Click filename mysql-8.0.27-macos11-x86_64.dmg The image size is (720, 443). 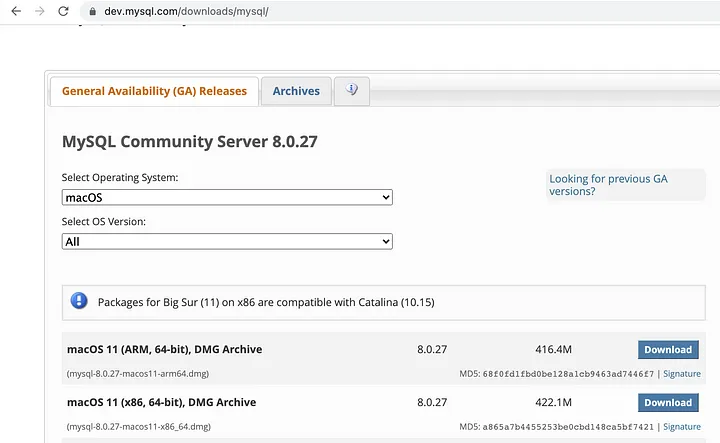139,426
